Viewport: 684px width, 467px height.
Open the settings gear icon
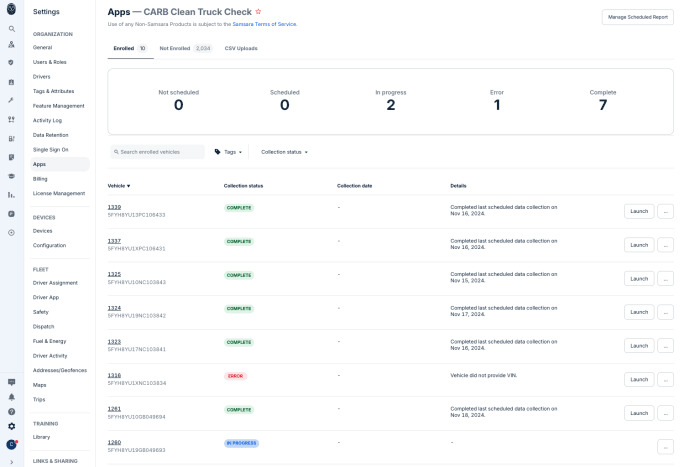tap(12, 426)
